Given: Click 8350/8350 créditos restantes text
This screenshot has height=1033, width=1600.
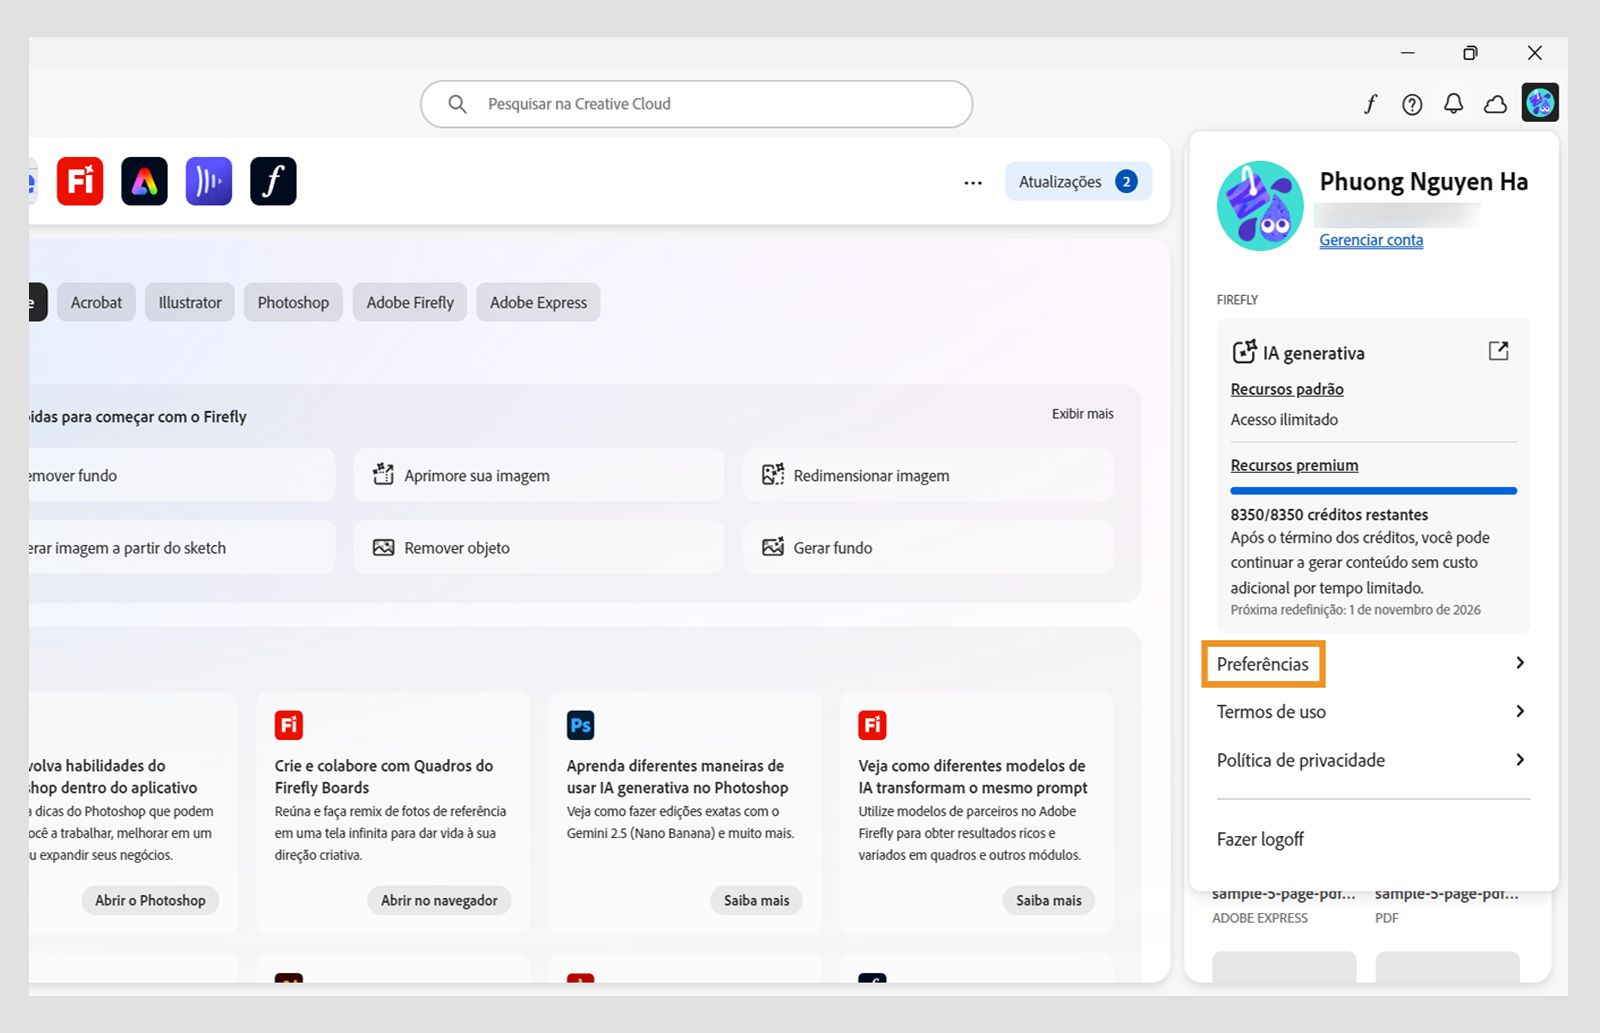Looking at the screenshot, I should point(1329,515).
